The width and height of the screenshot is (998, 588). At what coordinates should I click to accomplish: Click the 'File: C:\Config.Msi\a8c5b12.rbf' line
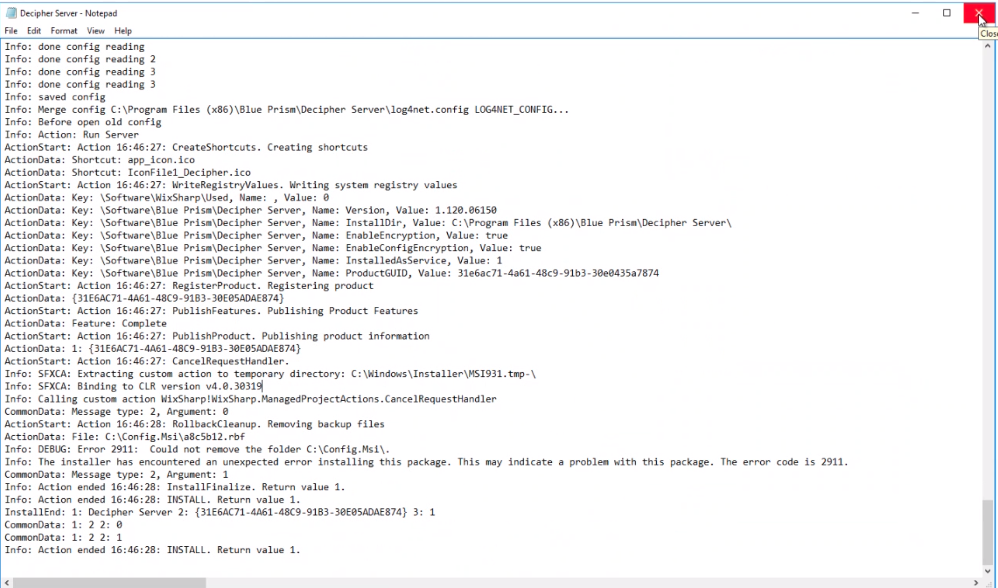125,437
